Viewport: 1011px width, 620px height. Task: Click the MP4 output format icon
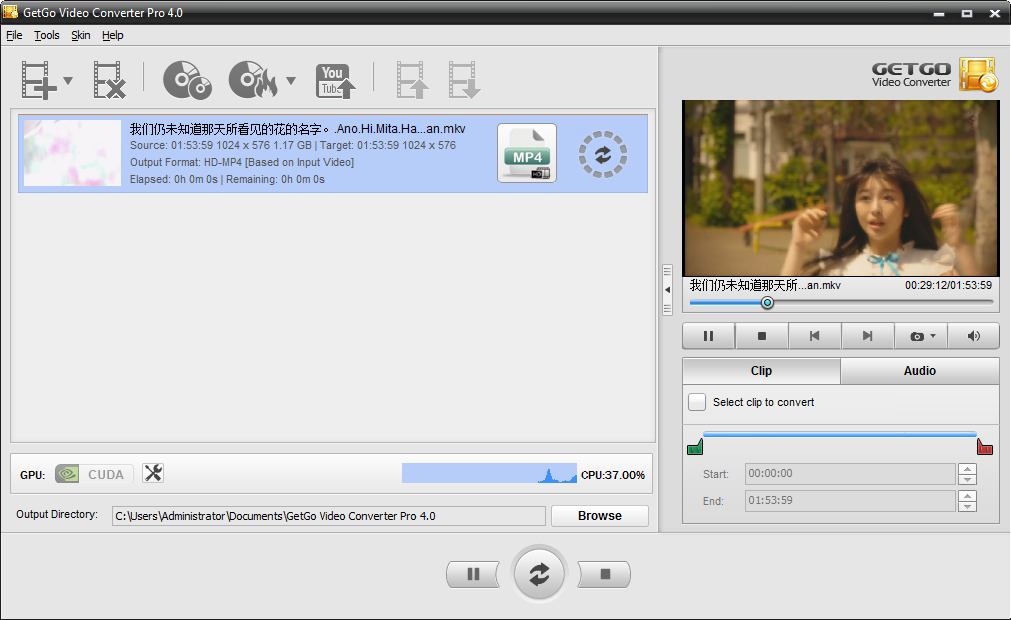527,154
